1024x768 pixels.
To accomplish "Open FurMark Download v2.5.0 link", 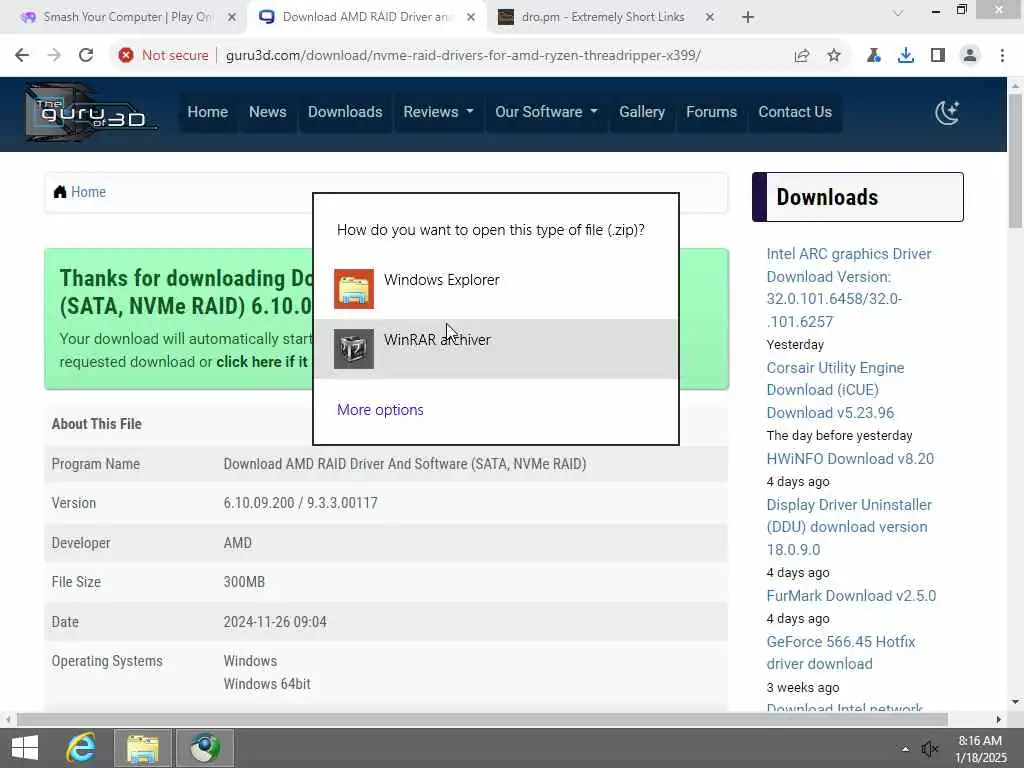I will (x=851, y=596).
